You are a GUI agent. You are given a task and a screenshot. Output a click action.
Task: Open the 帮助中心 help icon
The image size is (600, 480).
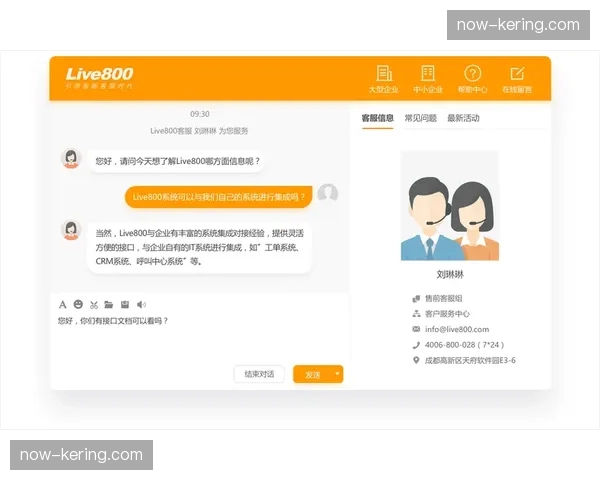[473, 79]
